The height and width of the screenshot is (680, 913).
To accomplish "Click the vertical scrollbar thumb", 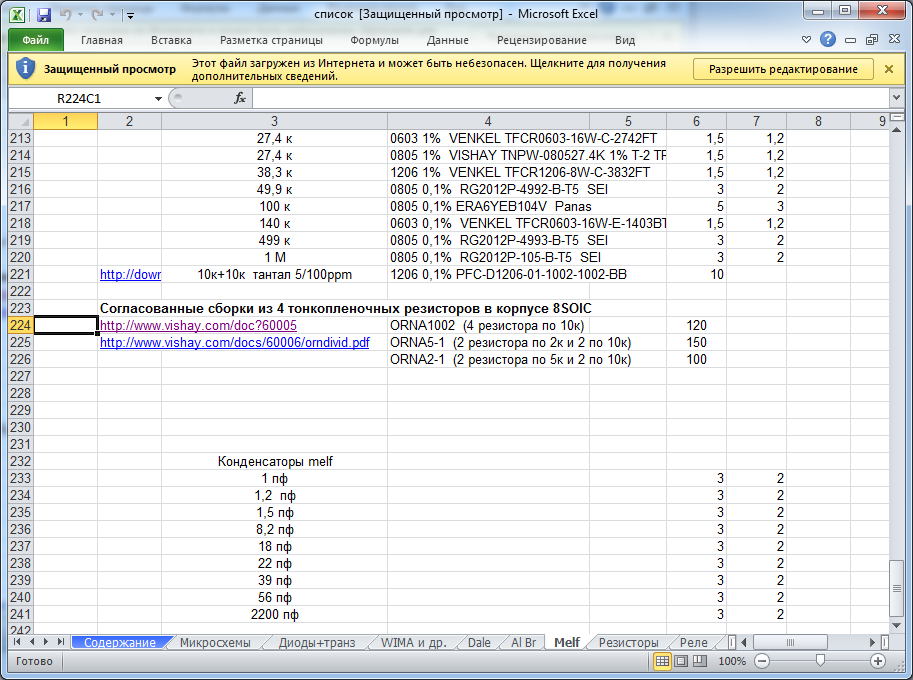I will point(897,588).
